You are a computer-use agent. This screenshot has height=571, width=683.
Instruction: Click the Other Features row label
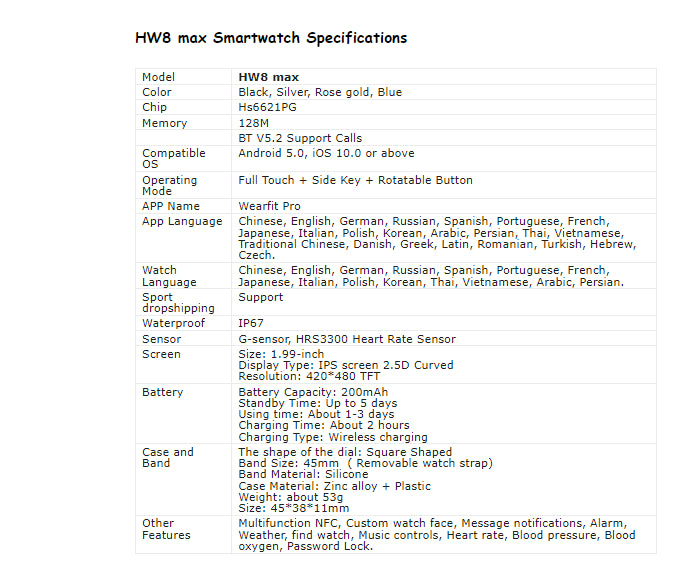point(166,529)
